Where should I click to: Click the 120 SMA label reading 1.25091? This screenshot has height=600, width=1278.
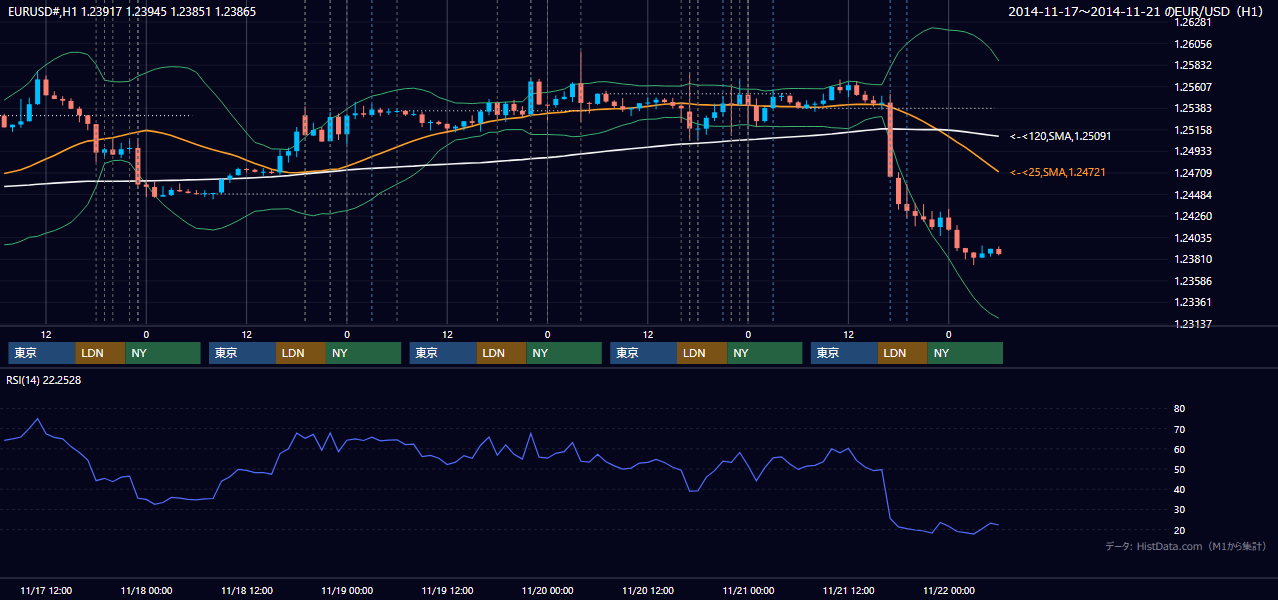(1061, 136)
